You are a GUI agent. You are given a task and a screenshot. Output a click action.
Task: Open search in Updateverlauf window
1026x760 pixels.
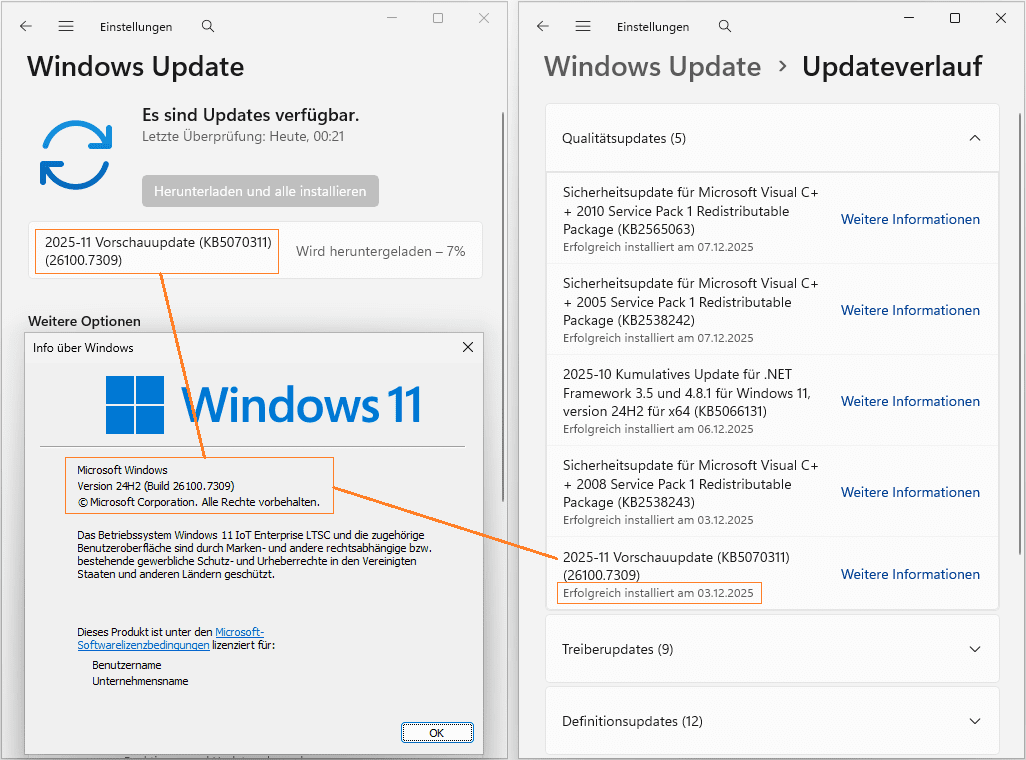tap(724, 26)
